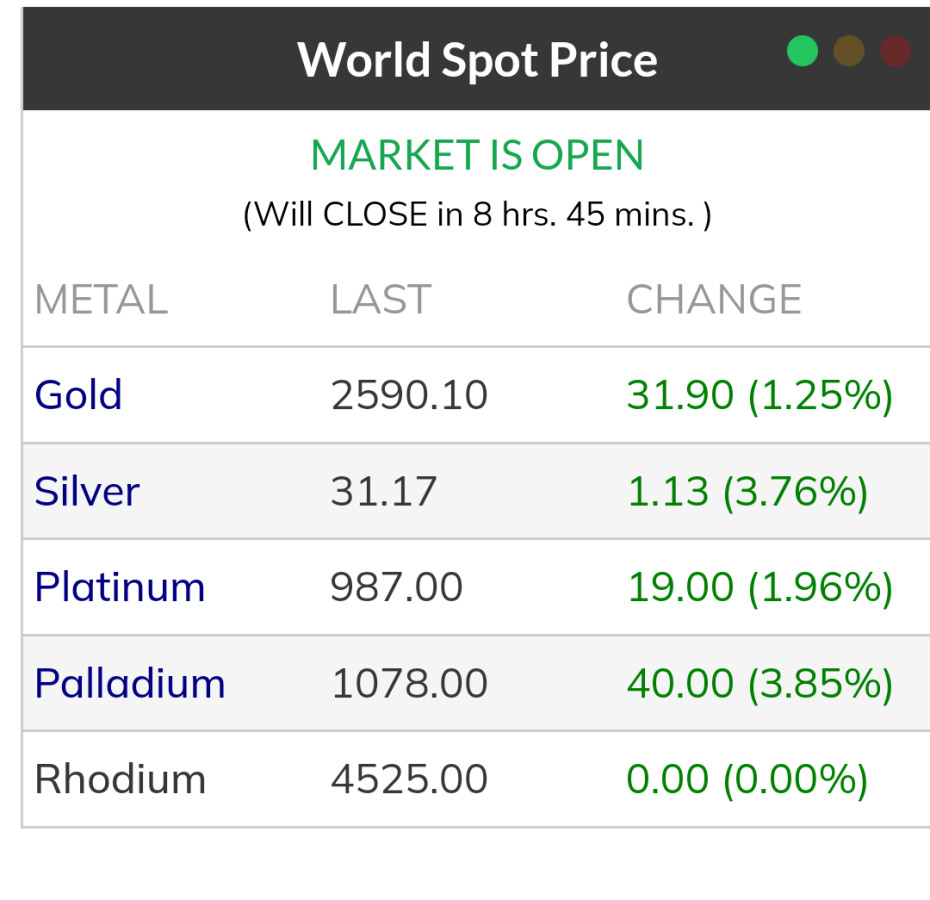This screenshot has height=900, width=930.
Task: Click the green status dot
Action: click(x=802, y=51)
